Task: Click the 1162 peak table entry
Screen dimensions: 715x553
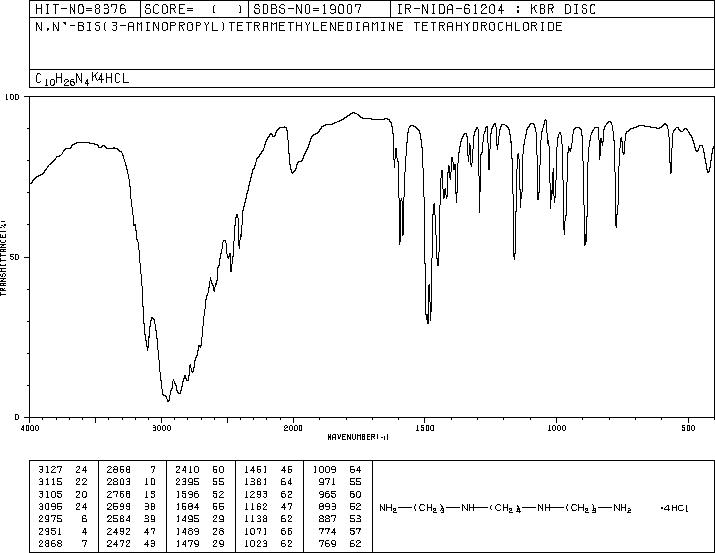Action: pyautogui.click(x=269, y=506)
